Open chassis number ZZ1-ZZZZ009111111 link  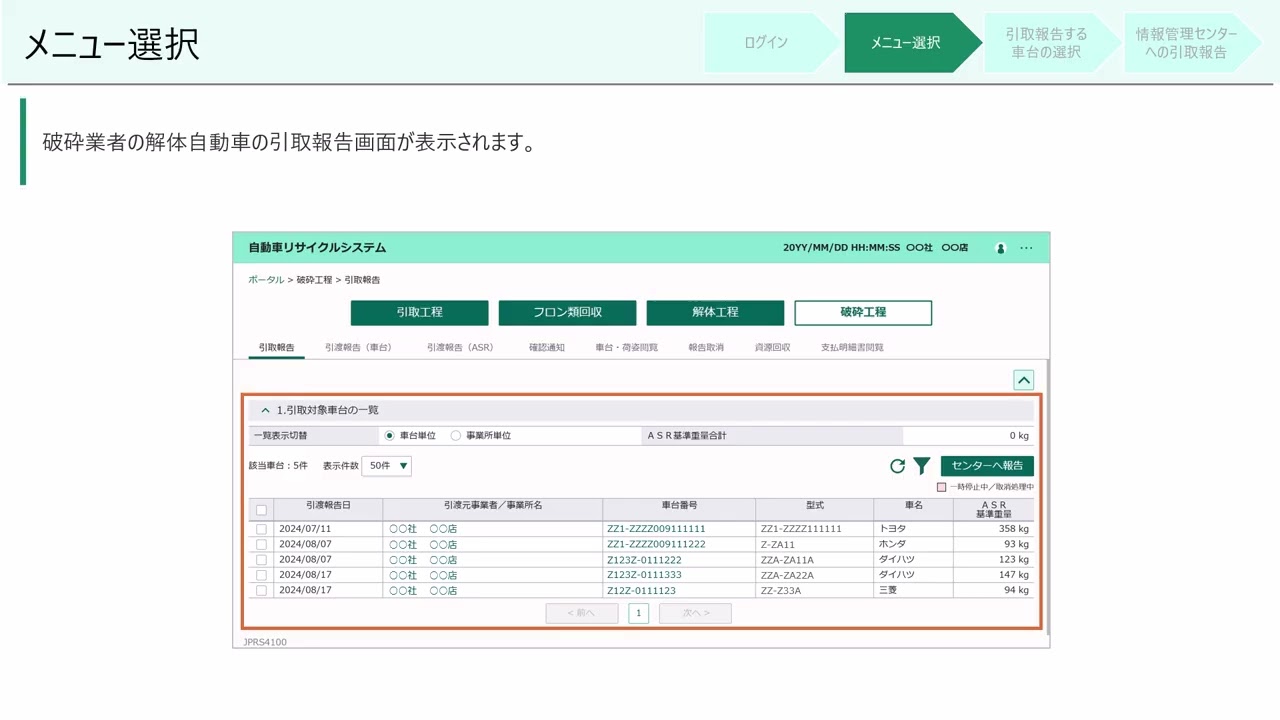tap(656, 529)
